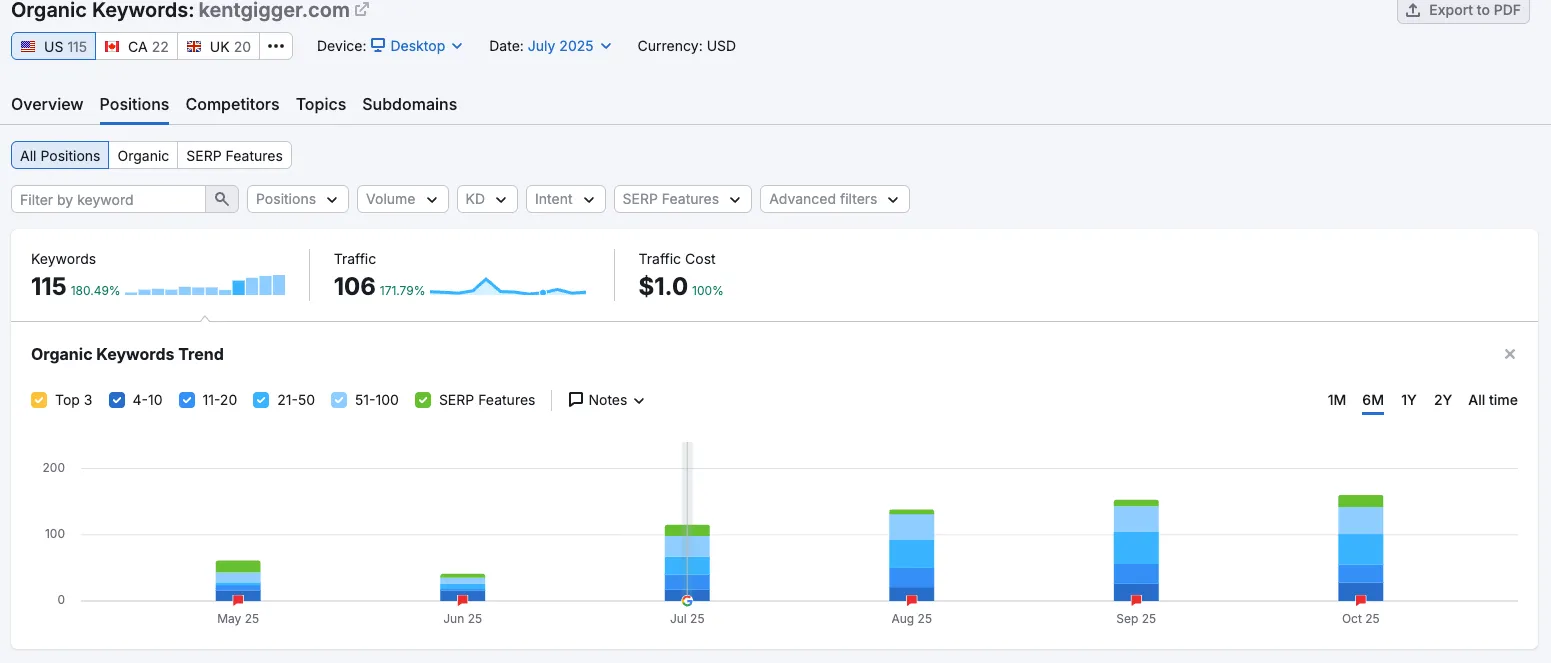Expand the Date July 2025 dropdown

tap(569, 46)
